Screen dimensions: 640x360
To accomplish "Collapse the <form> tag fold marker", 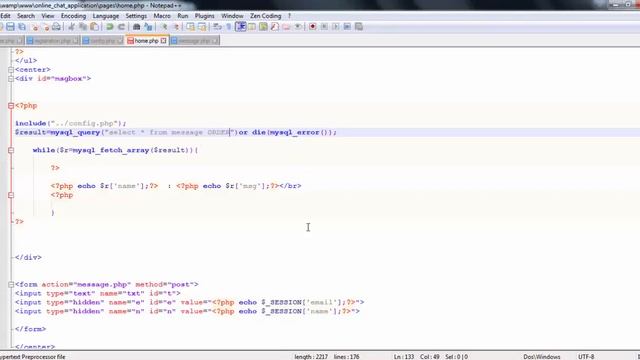I will tap(11, 284).
